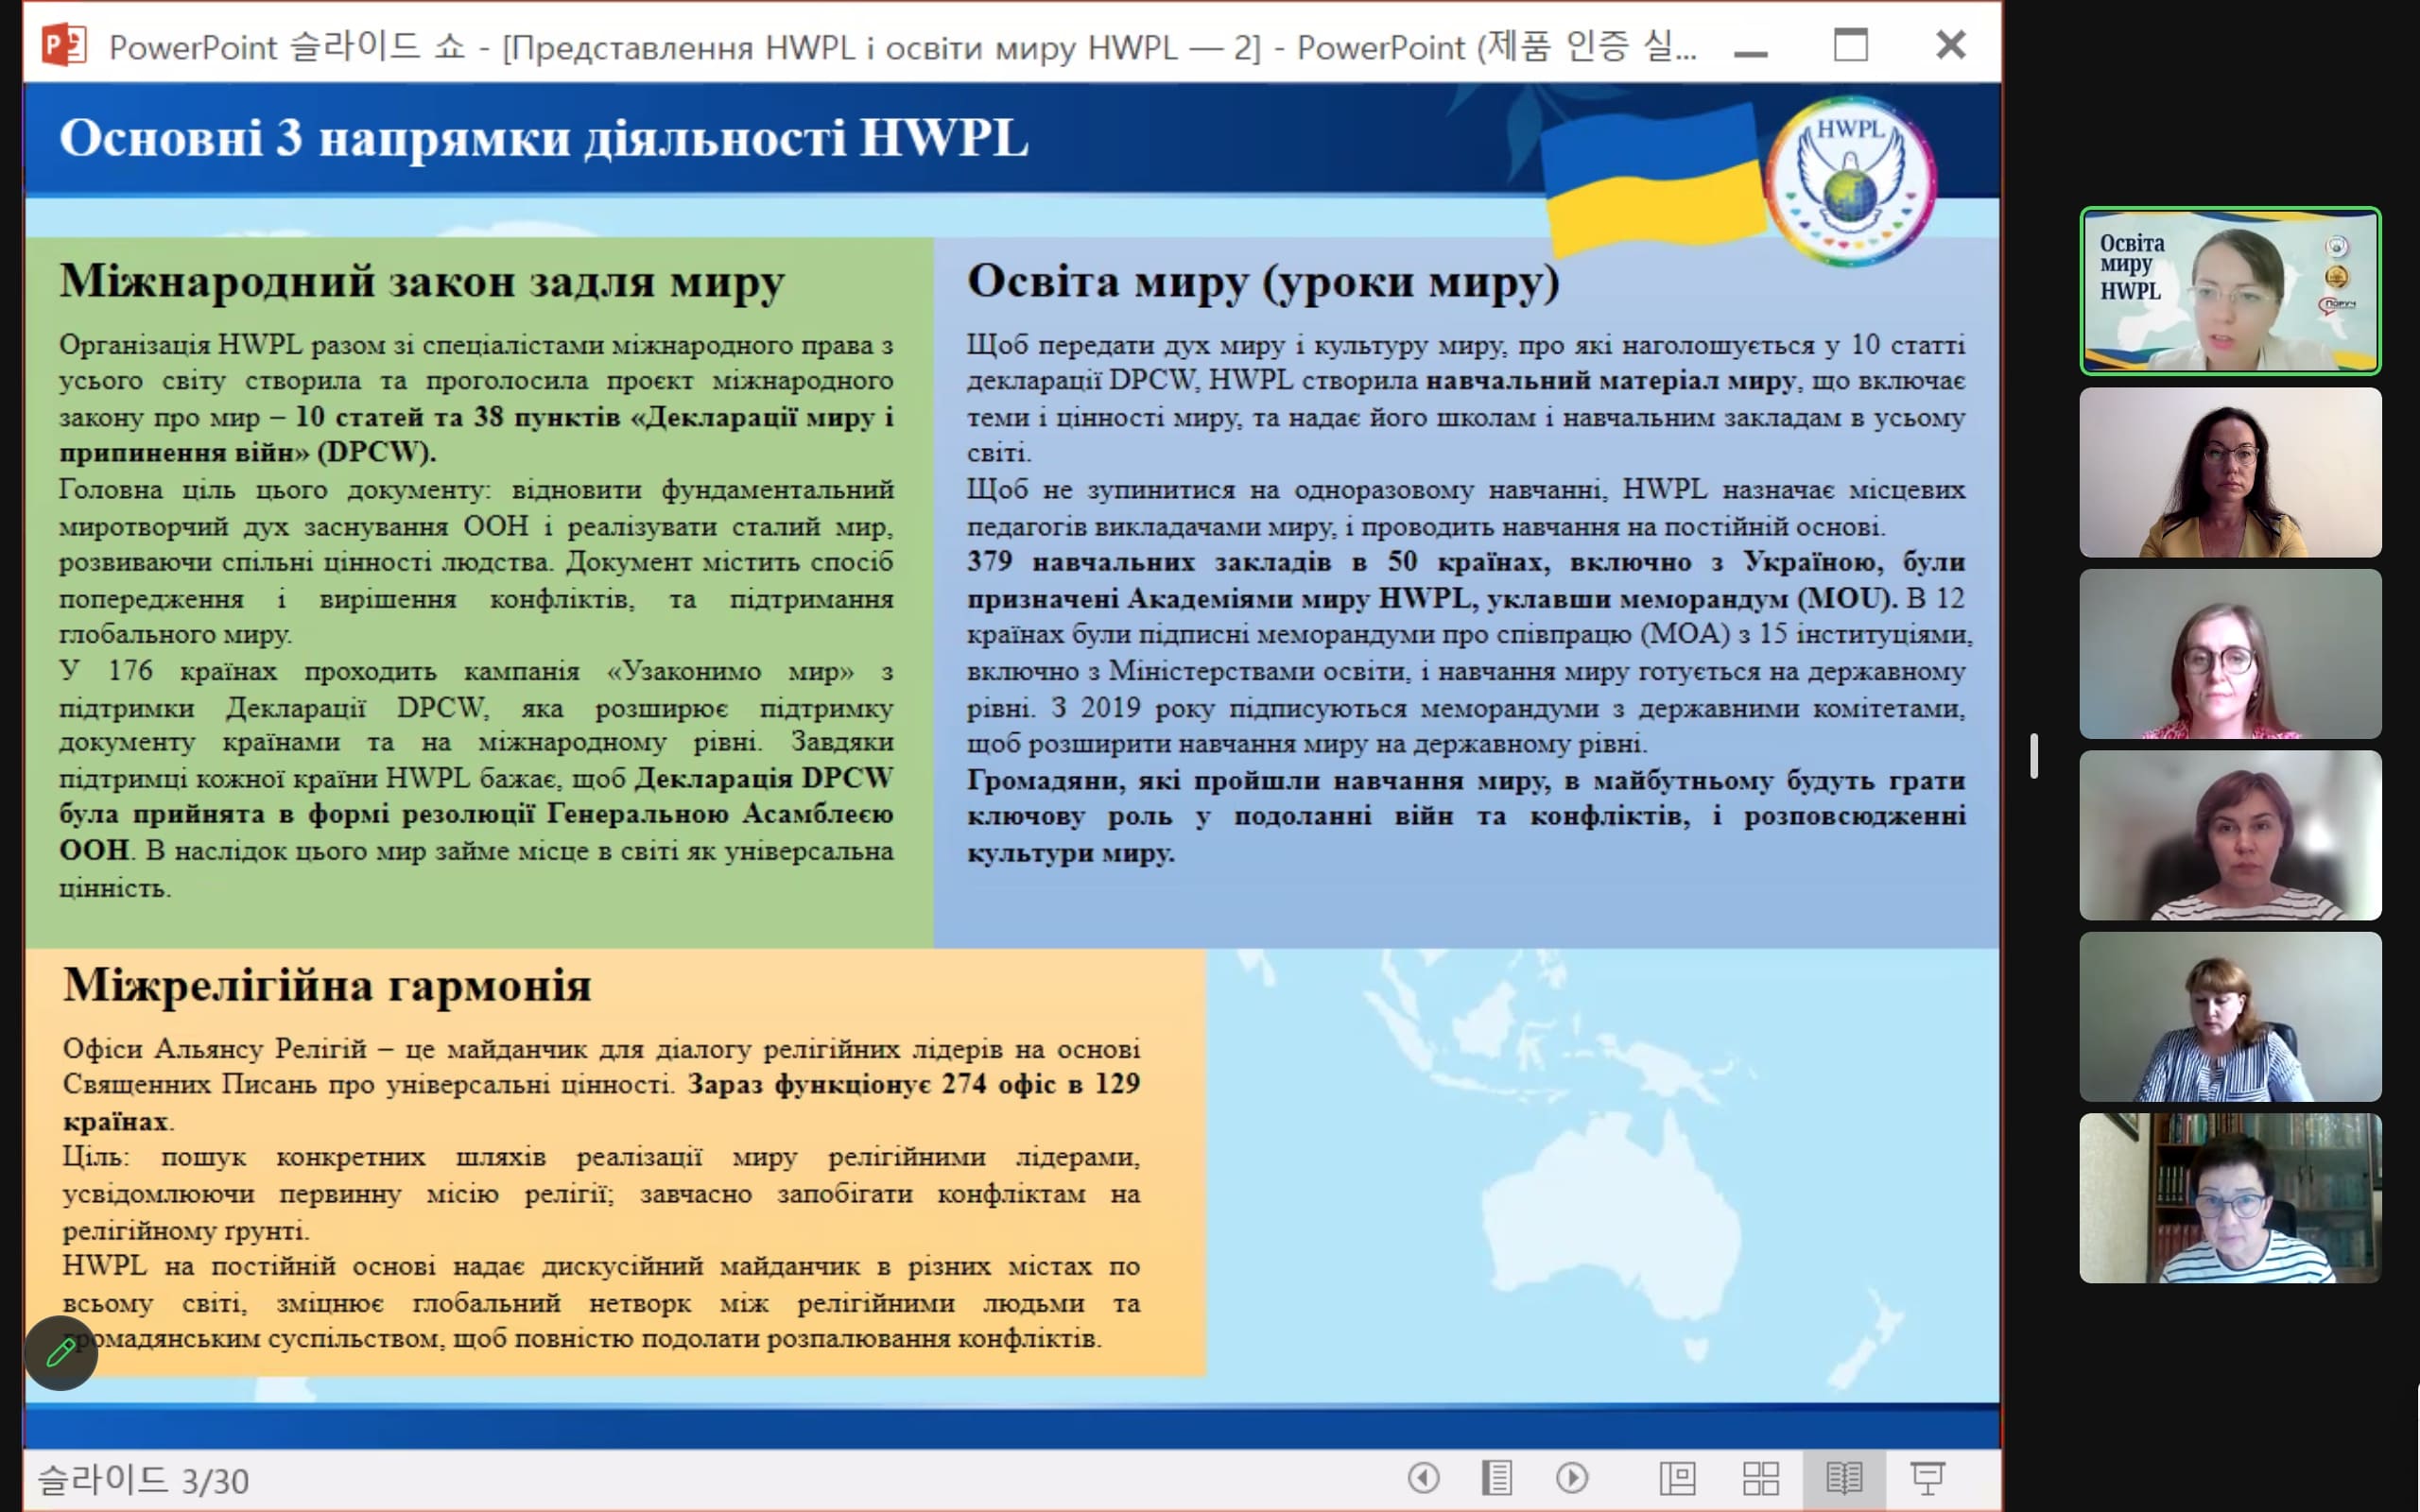Click bold text '379 навчальних закладів в 50 країнах'
This screenshot has width=2420, height=1512.
click(1258, 562)
